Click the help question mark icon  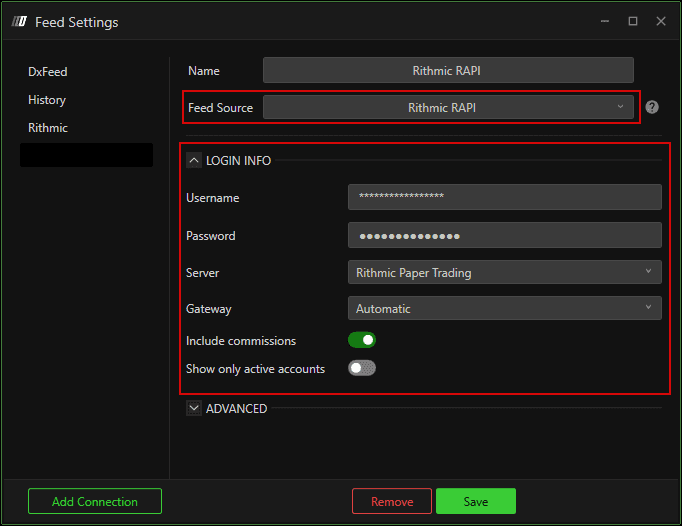point(652,107)
